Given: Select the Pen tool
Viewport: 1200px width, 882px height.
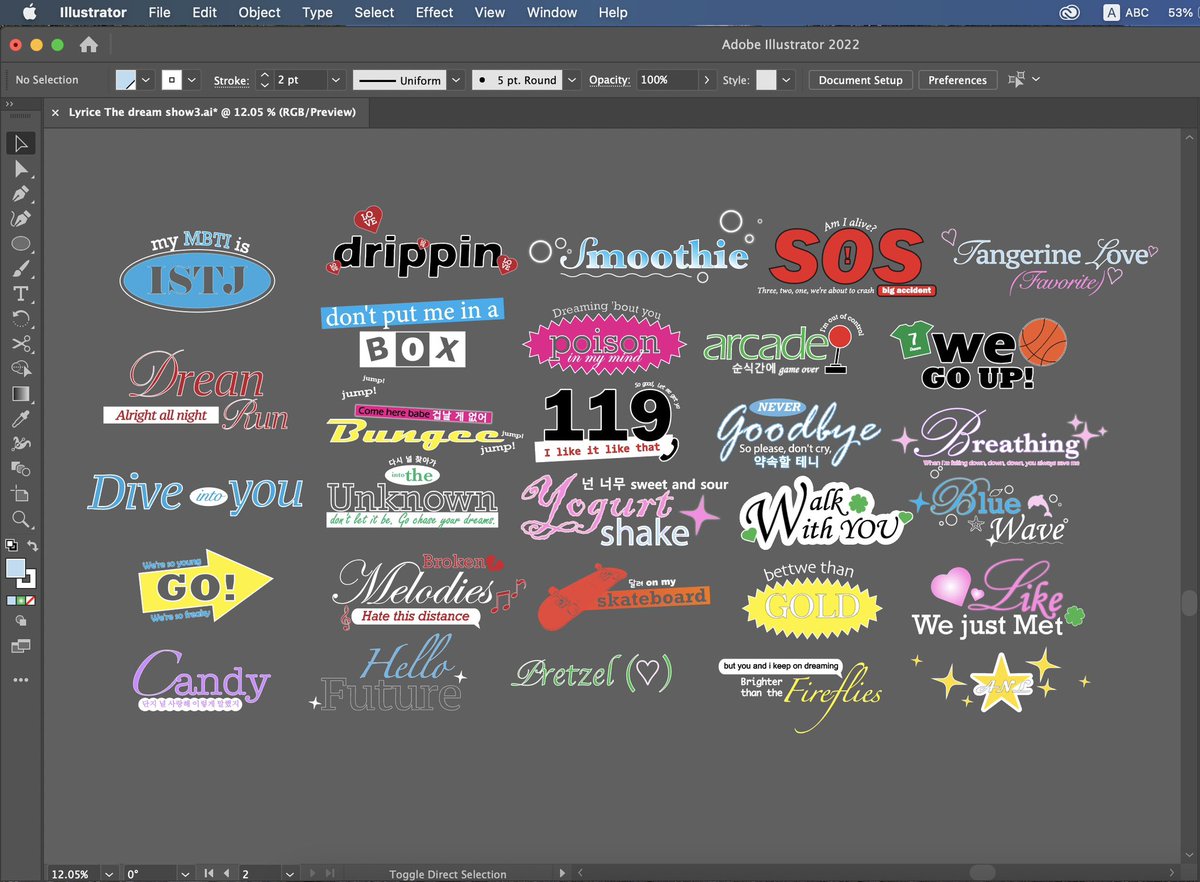Looking at the screenshot, I should (x=21, y=194).
